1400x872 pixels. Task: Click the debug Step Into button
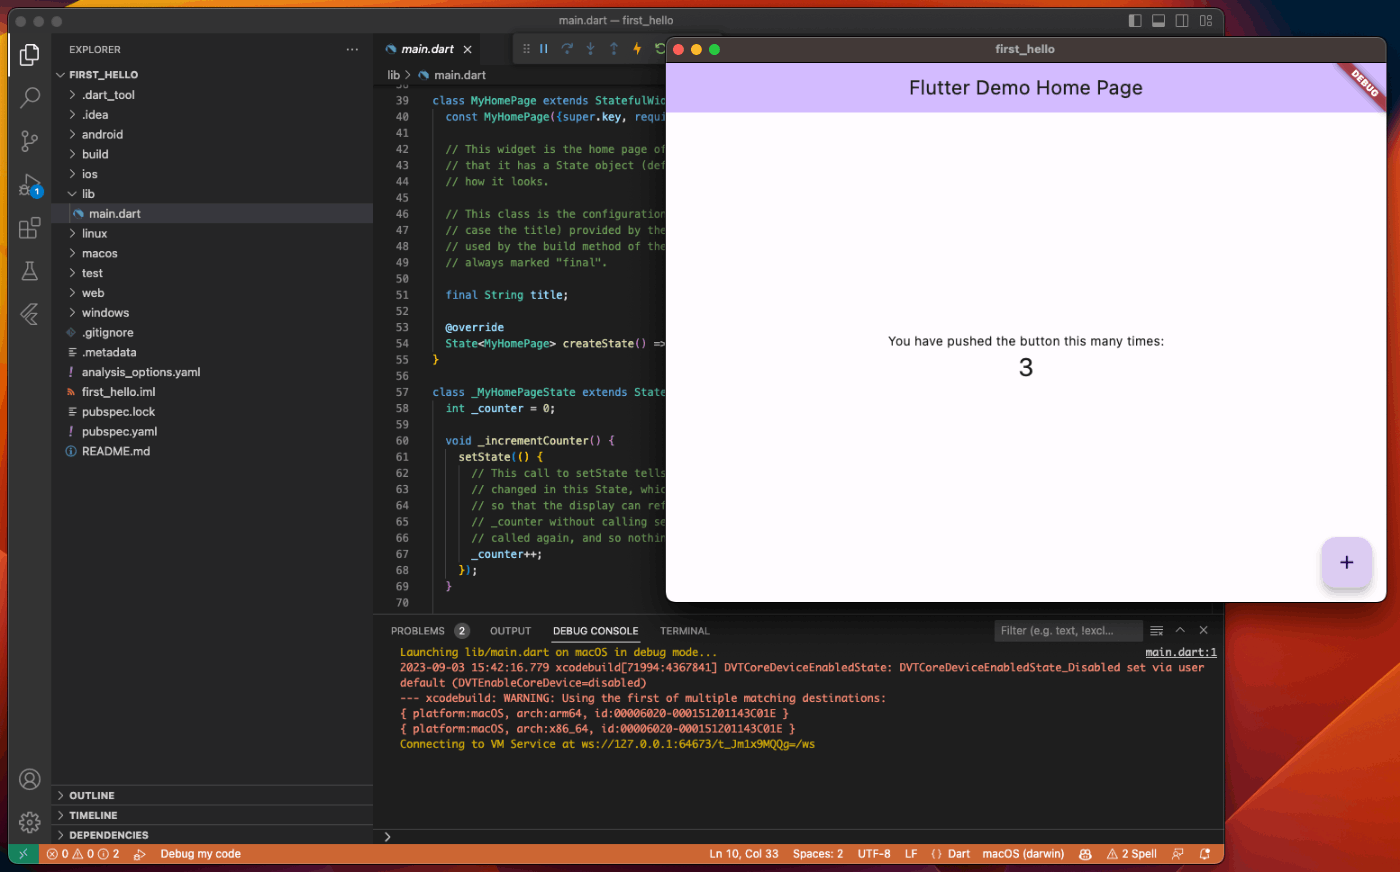tap(590, 49)
